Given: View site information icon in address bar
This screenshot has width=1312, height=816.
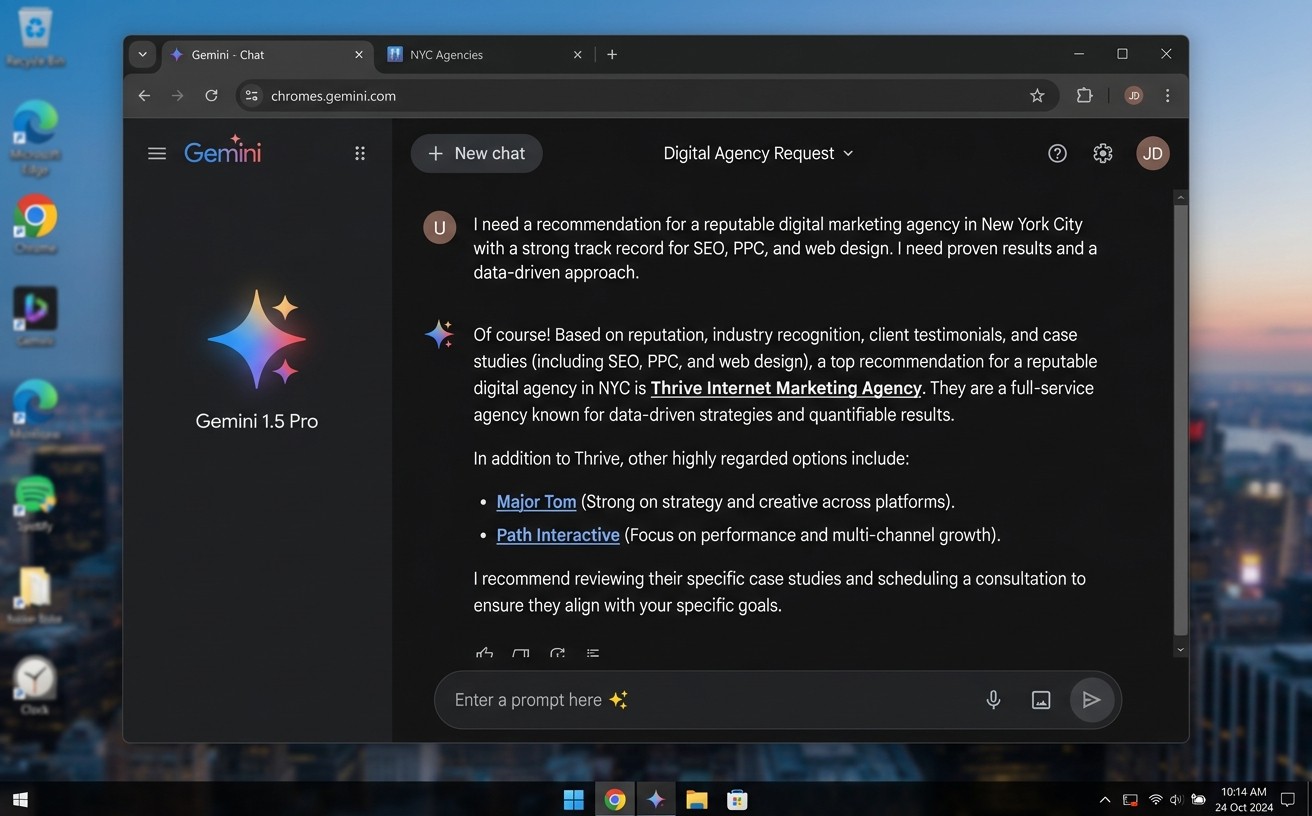Looking at the screenshot, I should (x=252, y=96).
